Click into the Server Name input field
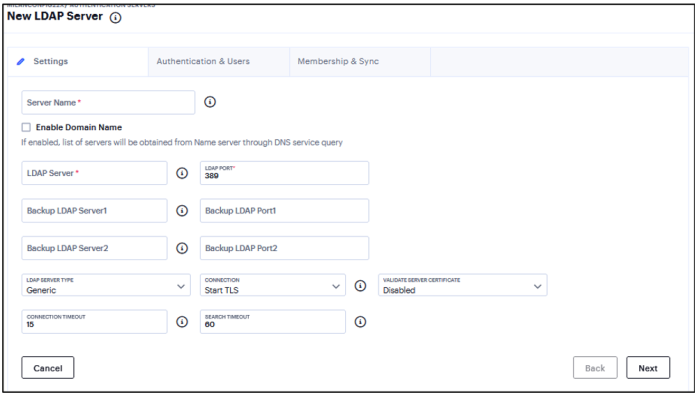Viewport: 697px width, 395px height. pos(108,102)
